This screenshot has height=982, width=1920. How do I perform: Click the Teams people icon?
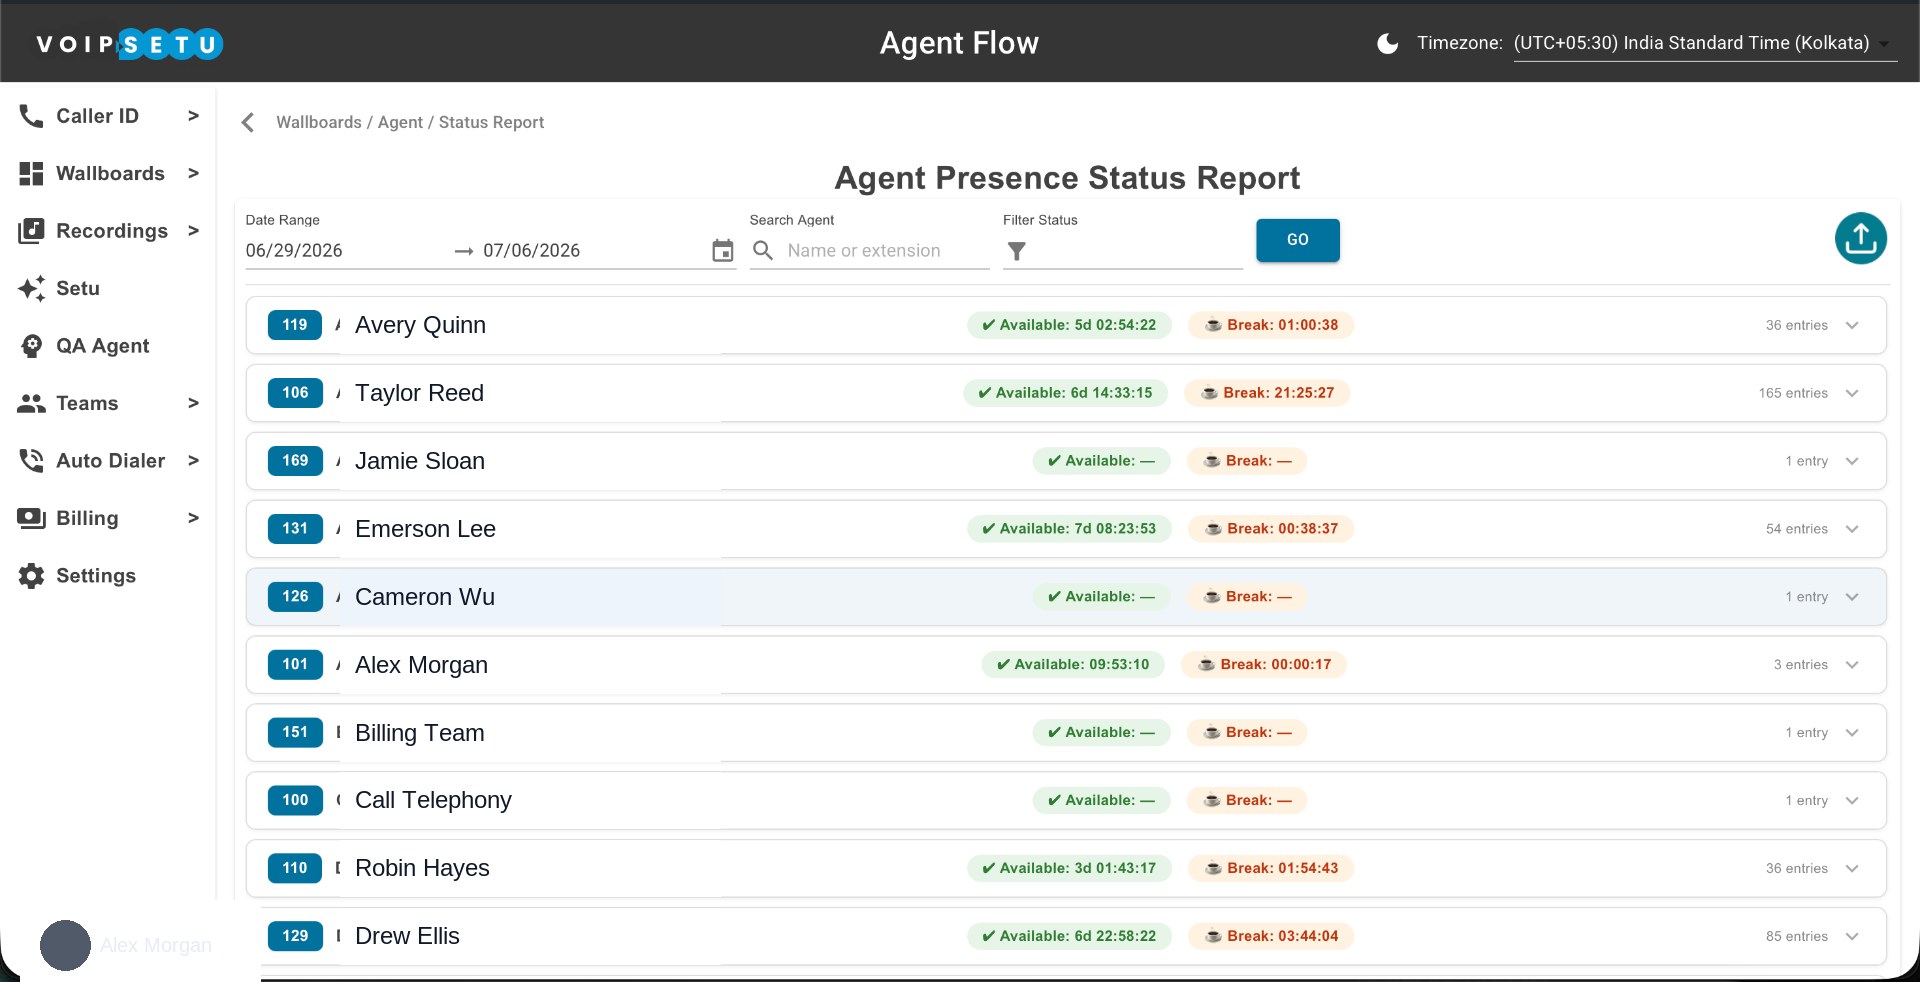[x=31, y=403]
